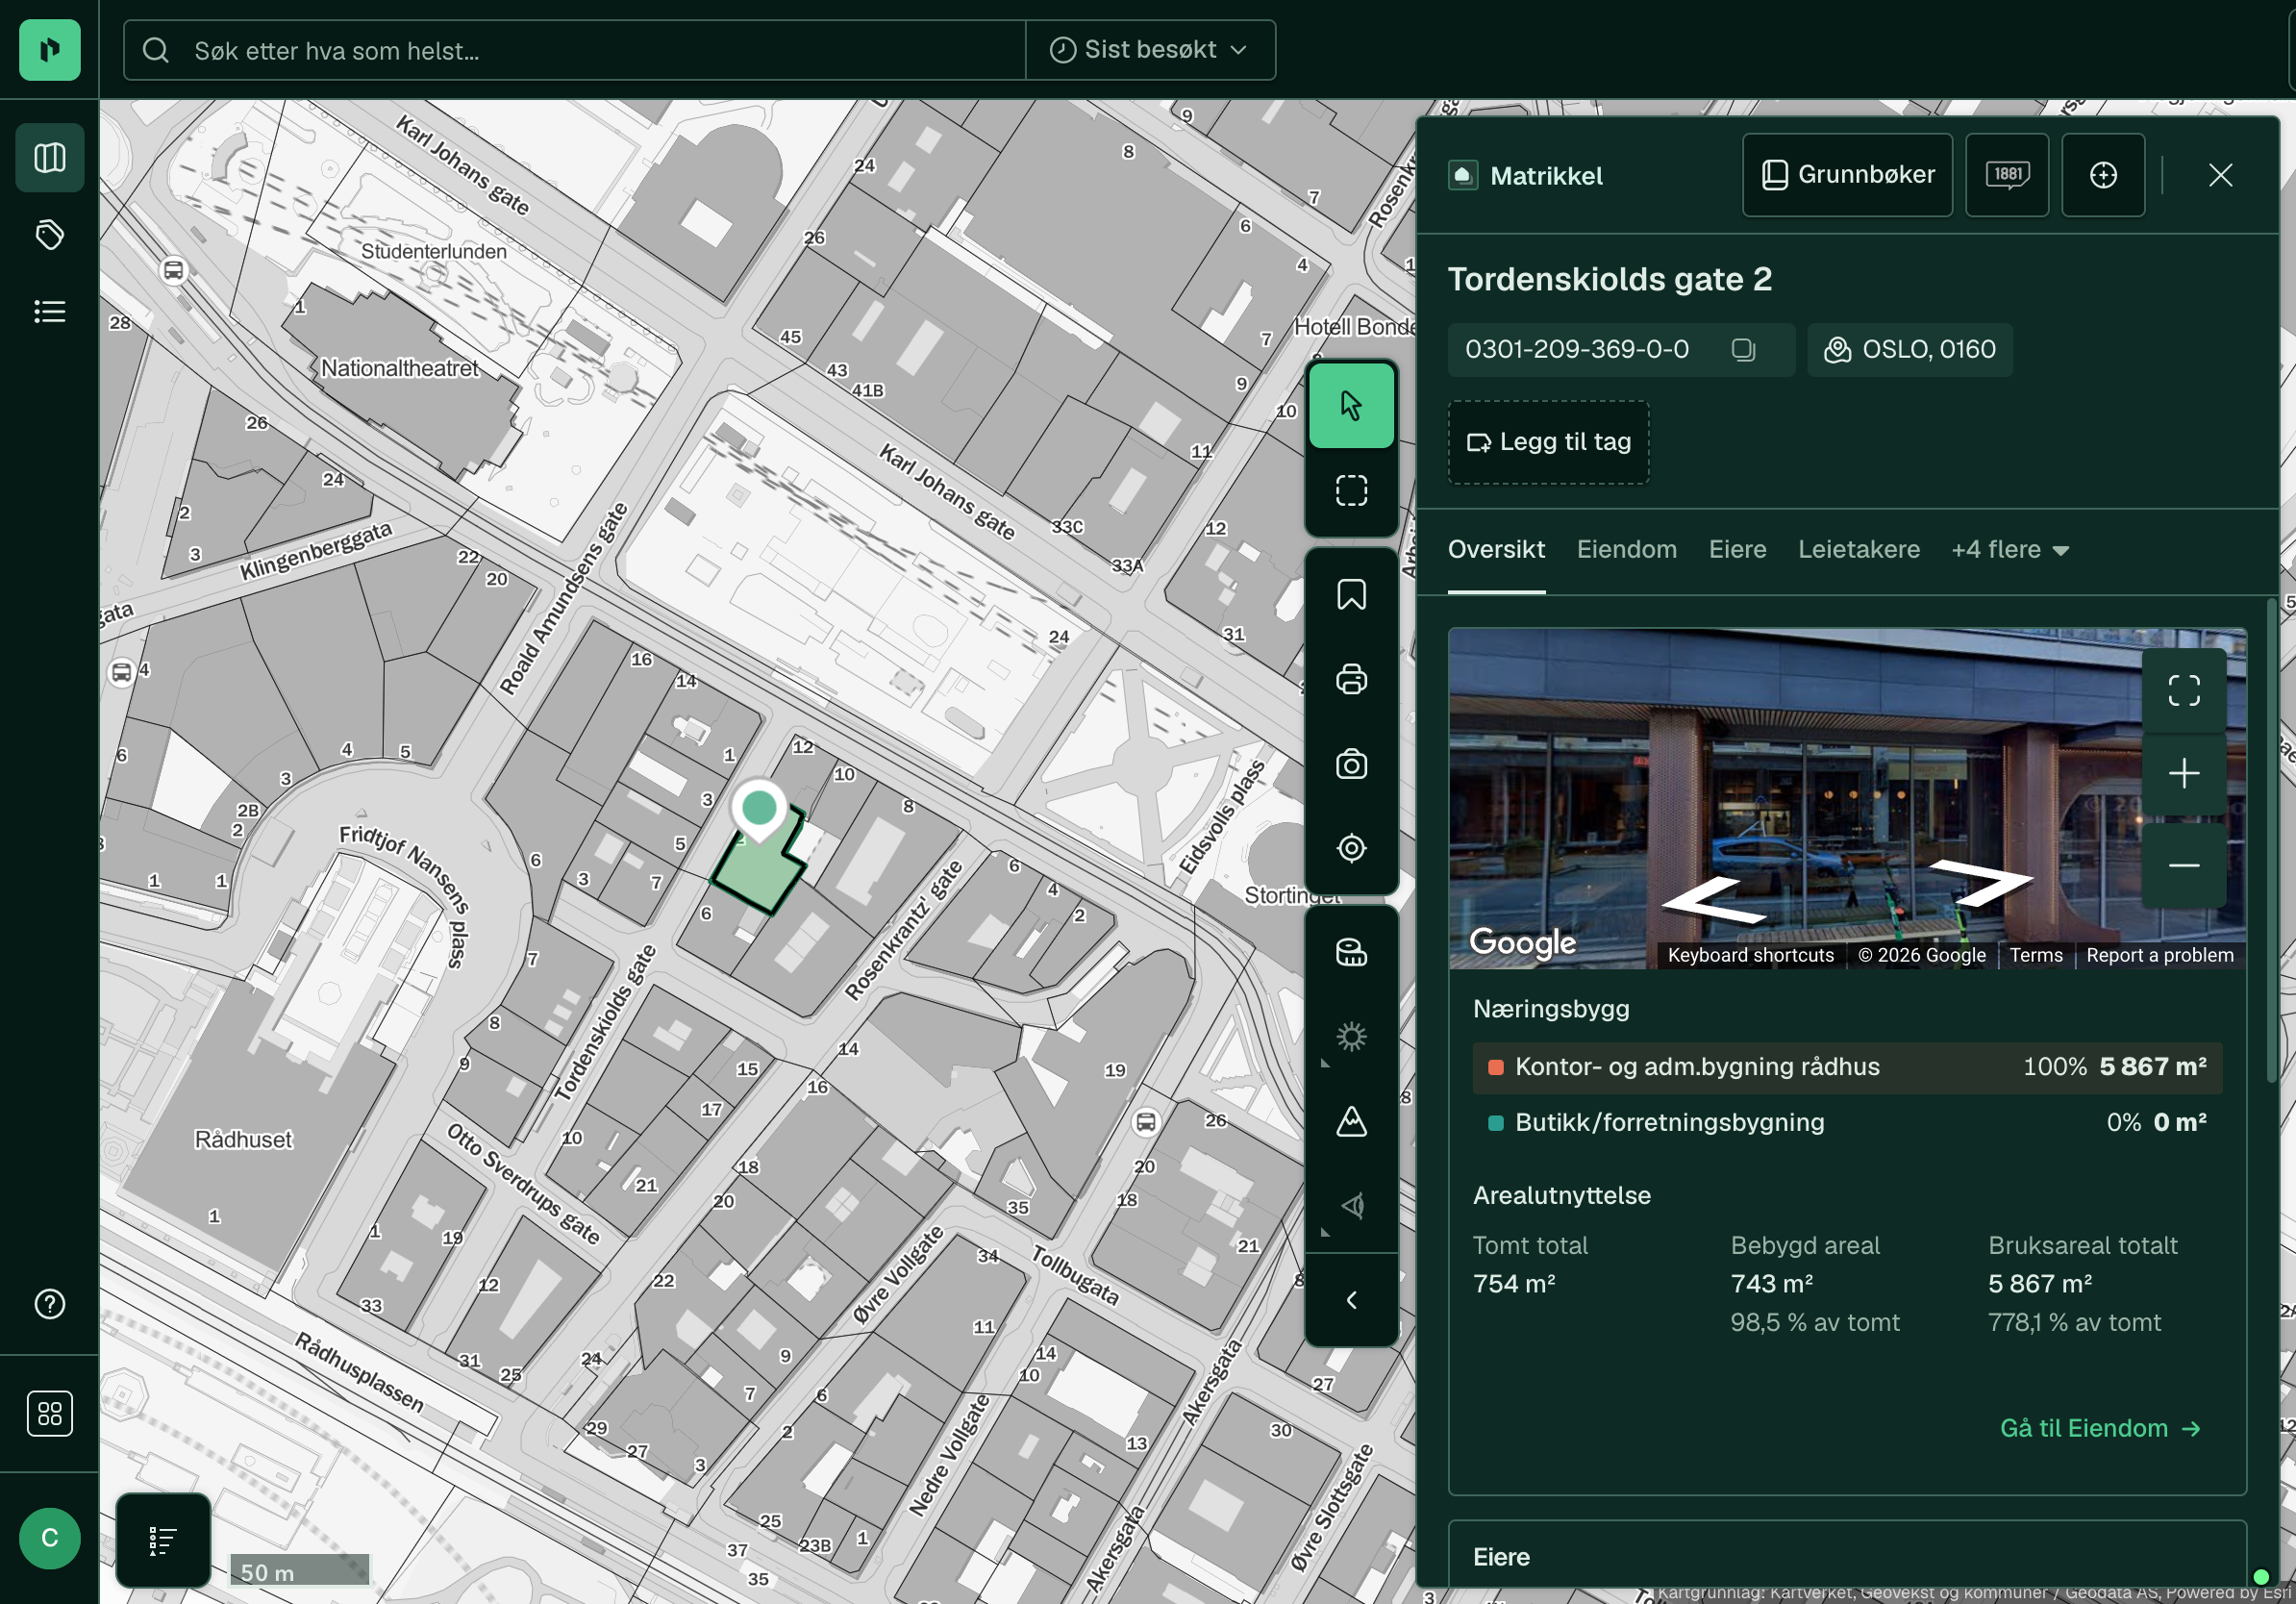Take a map snapshot with camera icon

pyautogui.click(x=1351, y=764)
